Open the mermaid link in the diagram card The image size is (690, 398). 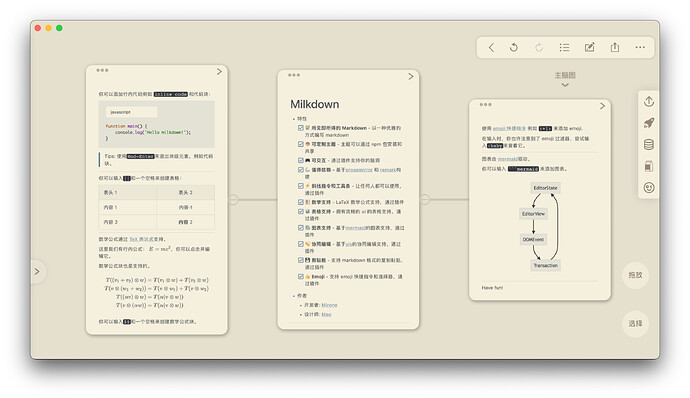(x=507, y=159)
